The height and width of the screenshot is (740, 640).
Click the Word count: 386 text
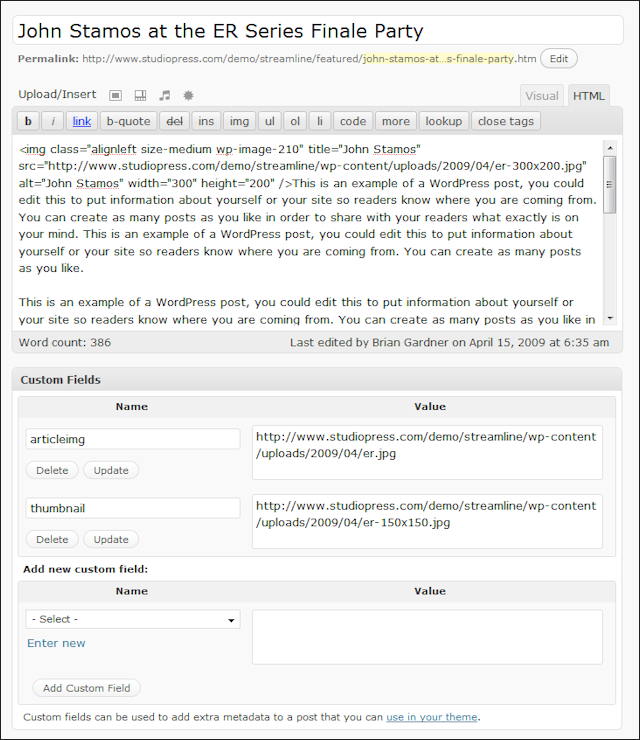tap(65, 343)
